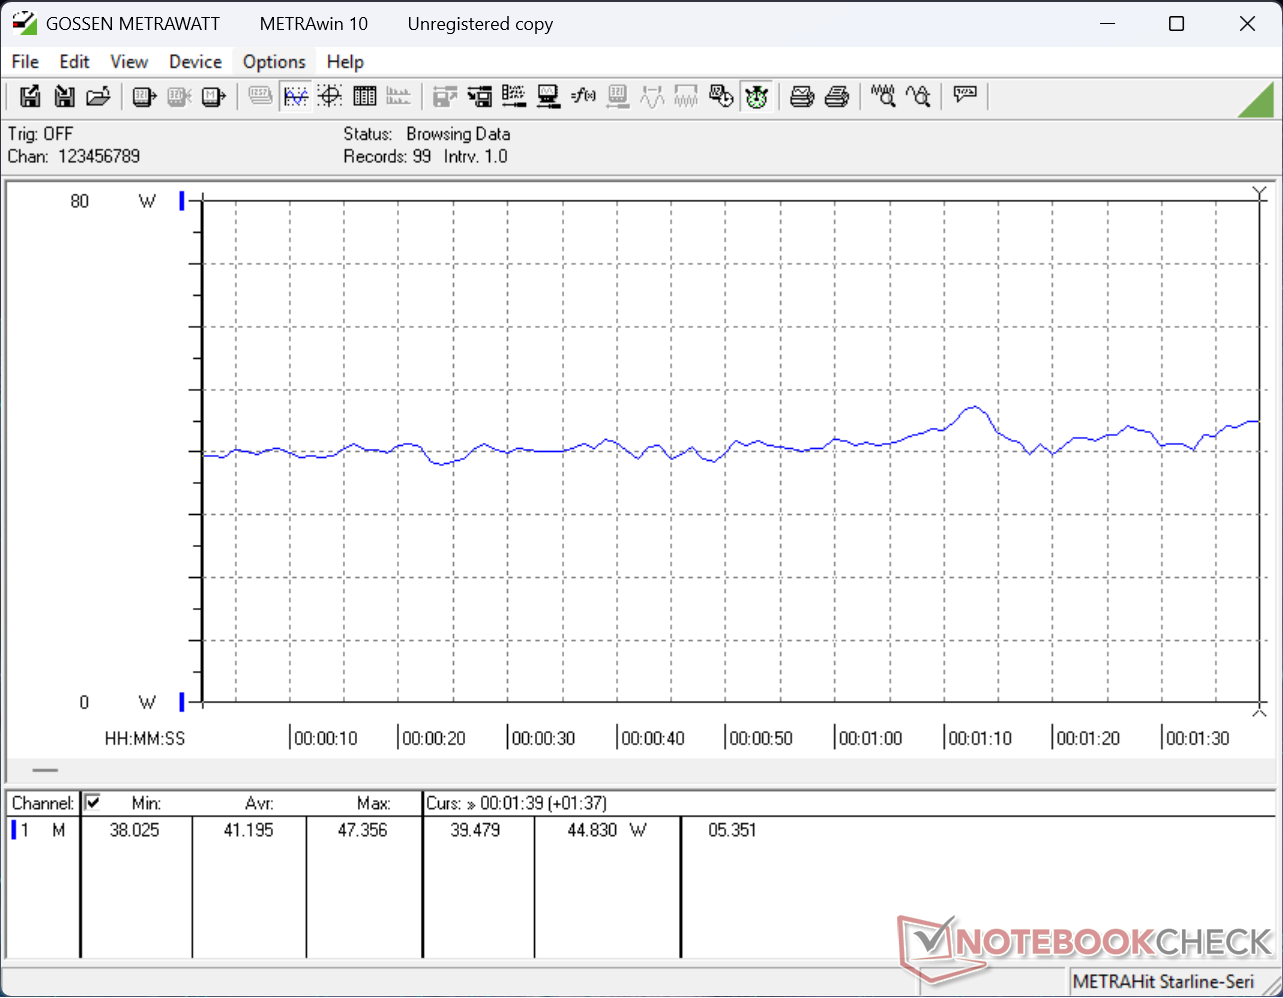Click the 00:01:00 time axis label

click(870, 739)
